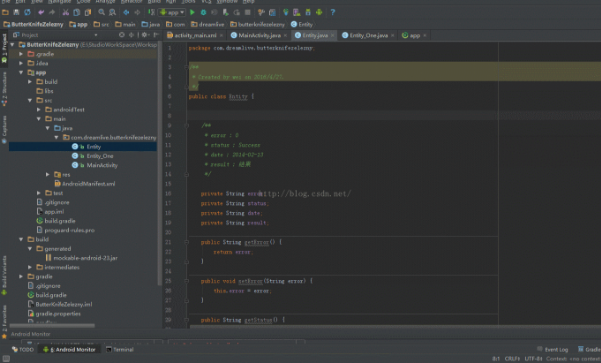Toggle the TODO tool window button
The image size is (601, 363).
click(23, 350)
